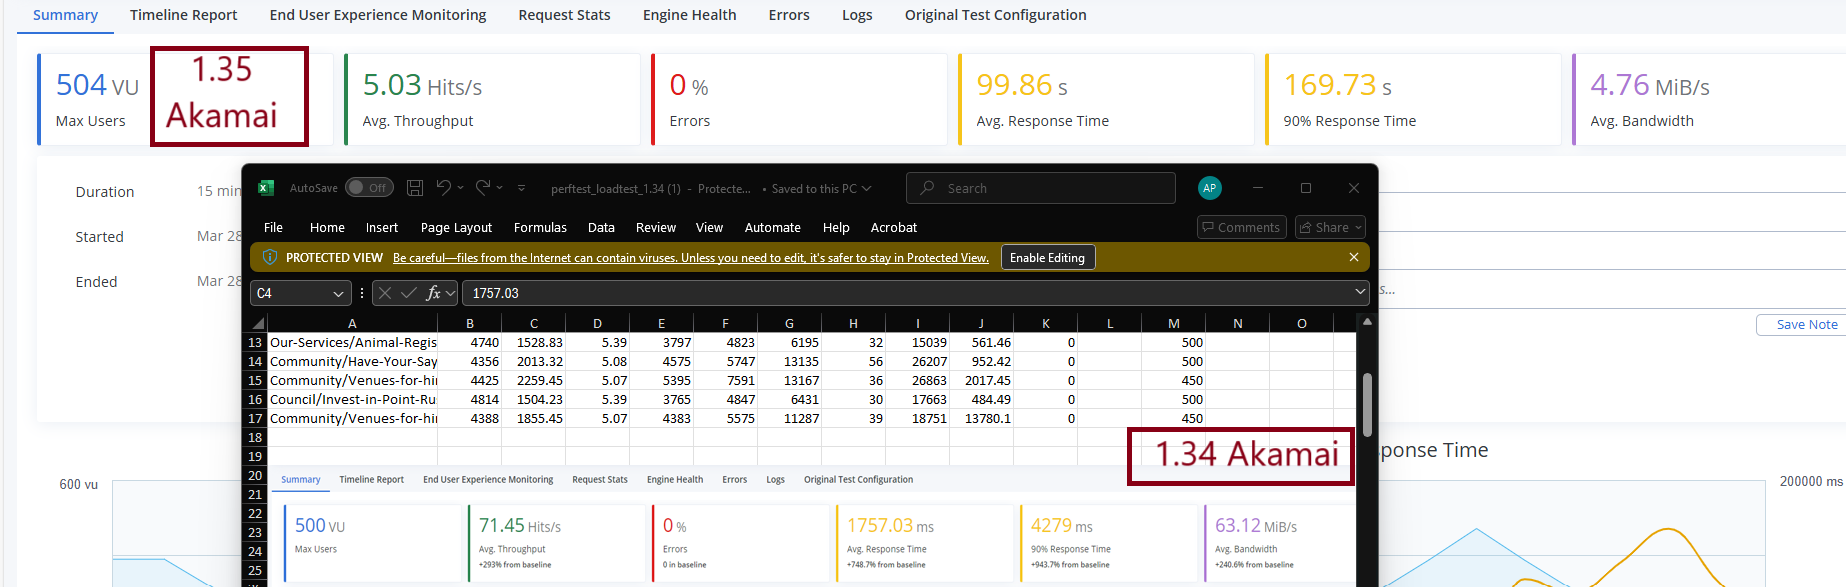The height and width of the screenshot is (587, 1846).
Task: Expand the formula bar with its chevron
Action: click(x=1360, y=292)
